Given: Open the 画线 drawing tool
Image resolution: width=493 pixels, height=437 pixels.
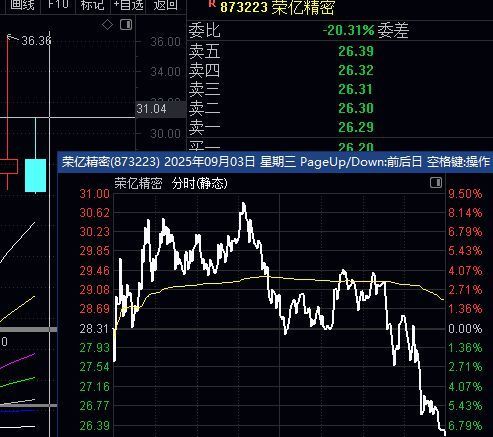Looking at the screenshot, I should tap(22, 5).
